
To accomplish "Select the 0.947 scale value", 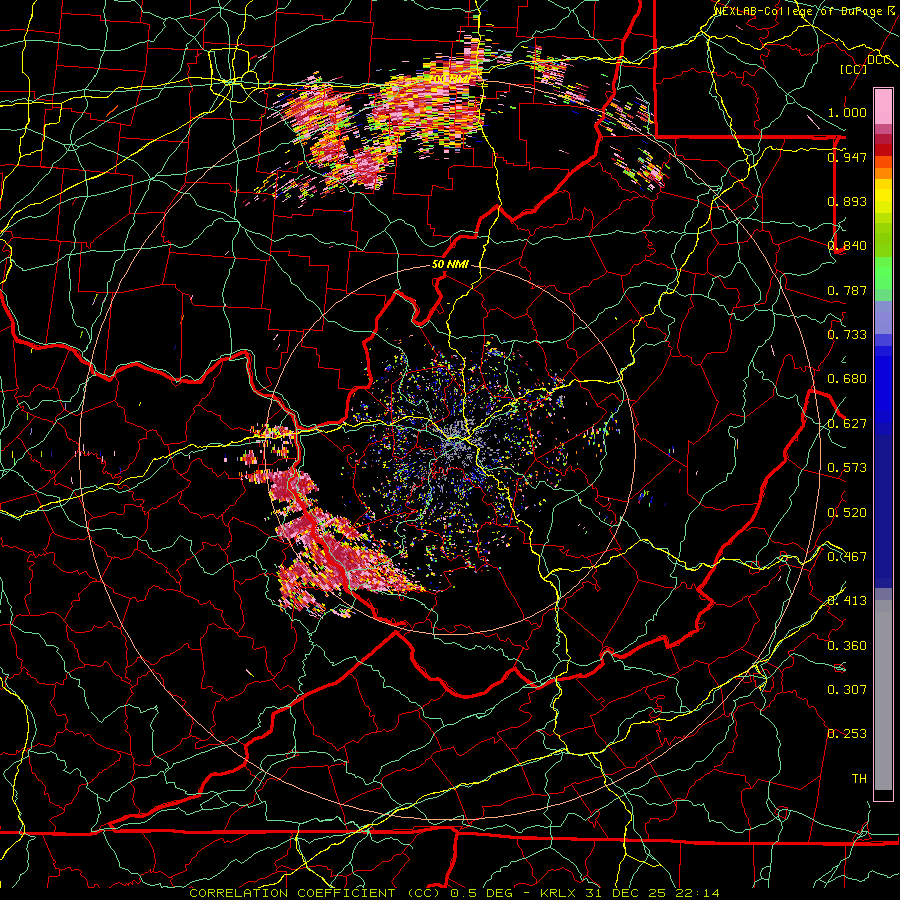I will (847, 157).
